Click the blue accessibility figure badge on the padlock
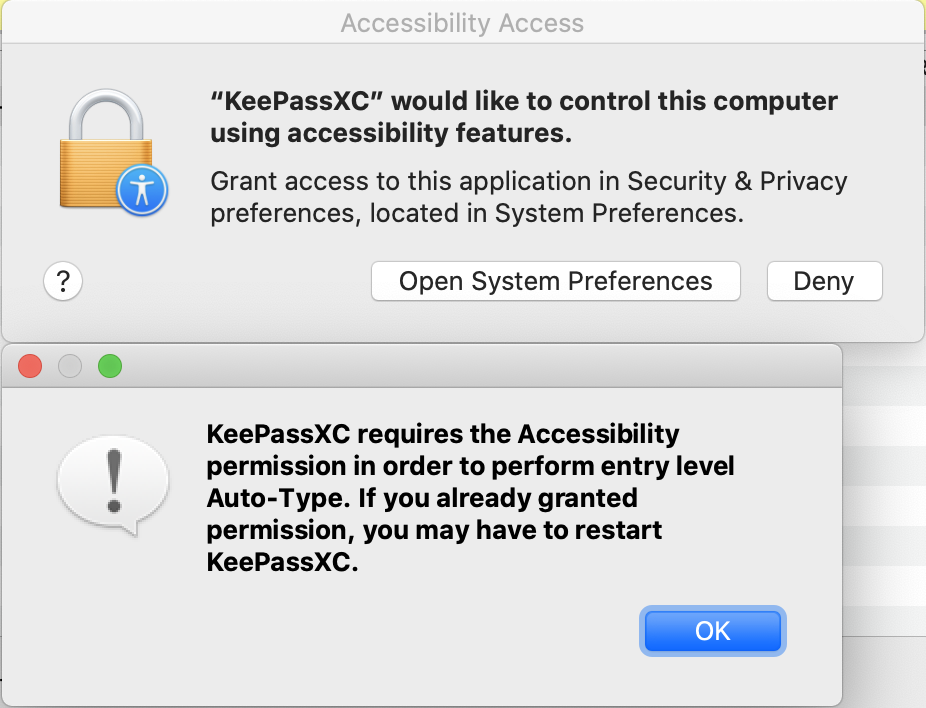 click(x=140, y=190)
